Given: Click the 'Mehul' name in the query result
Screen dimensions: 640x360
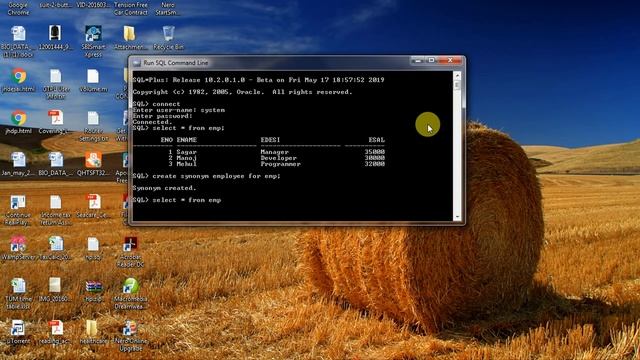Looking at the screenshot, I should [x=187, y=164].
